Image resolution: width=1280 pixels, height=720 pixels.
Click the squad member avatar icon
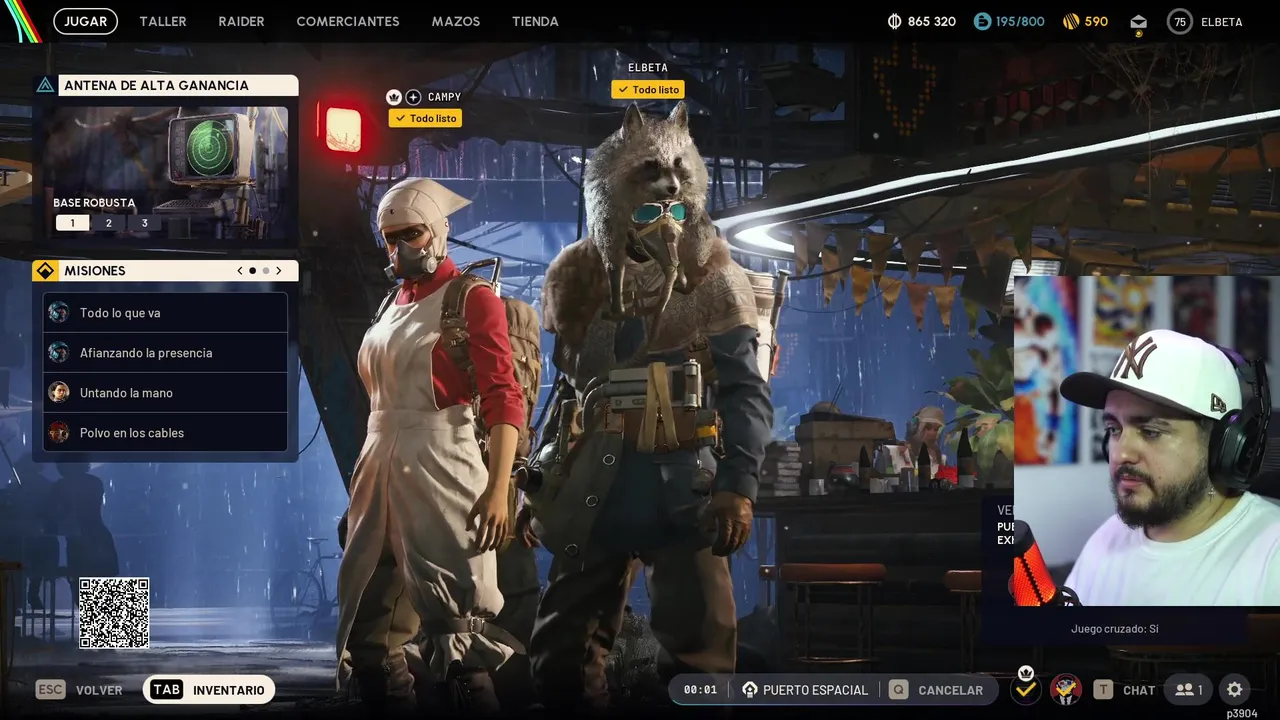click(1066, 689)
